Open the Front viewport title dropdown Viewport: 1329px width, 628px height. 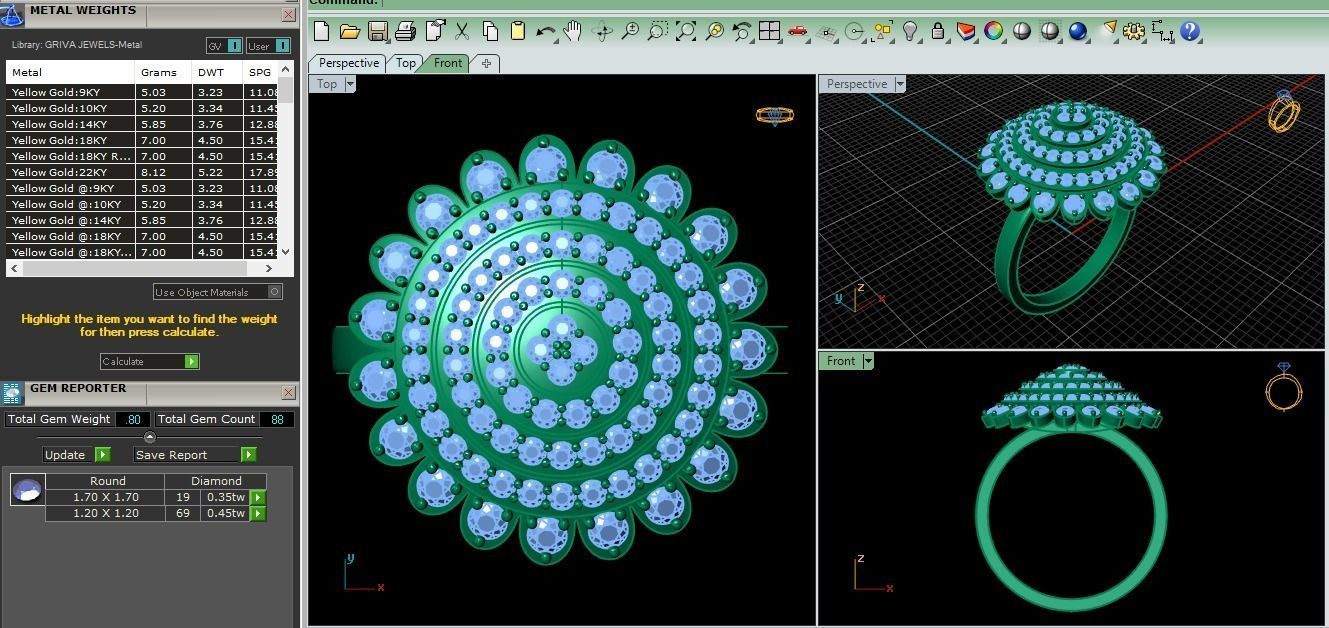(x=868, y=361)
